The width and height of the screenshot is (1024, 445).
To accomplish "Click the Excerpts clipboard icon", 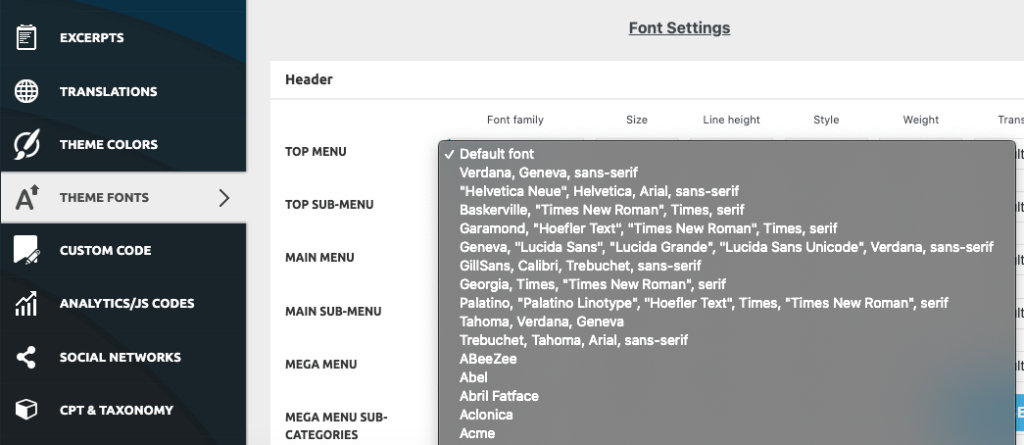I will pyautogui.click(x=27, y=37).
